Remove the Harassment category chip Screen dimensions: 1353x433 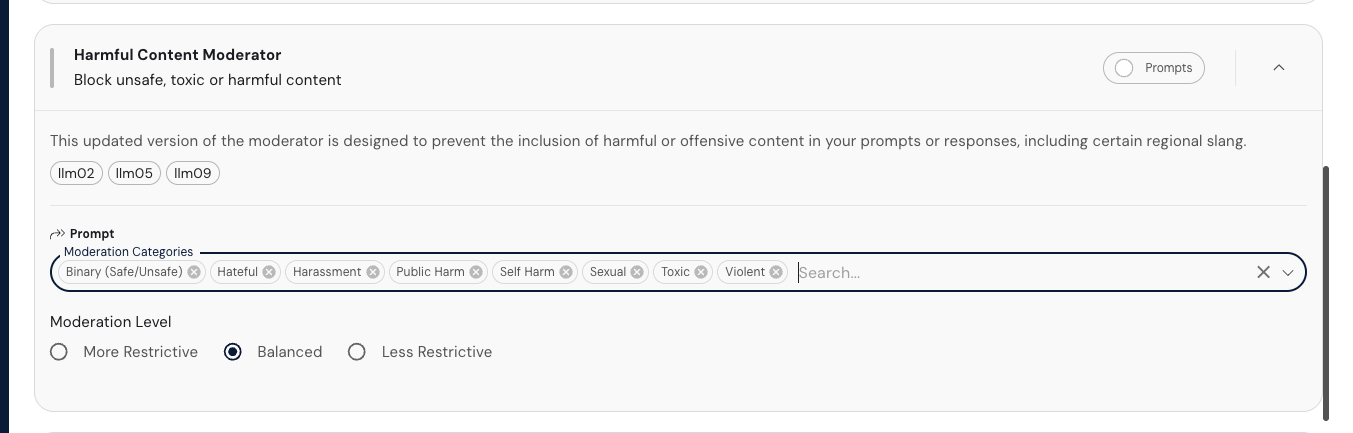(373, 272)
